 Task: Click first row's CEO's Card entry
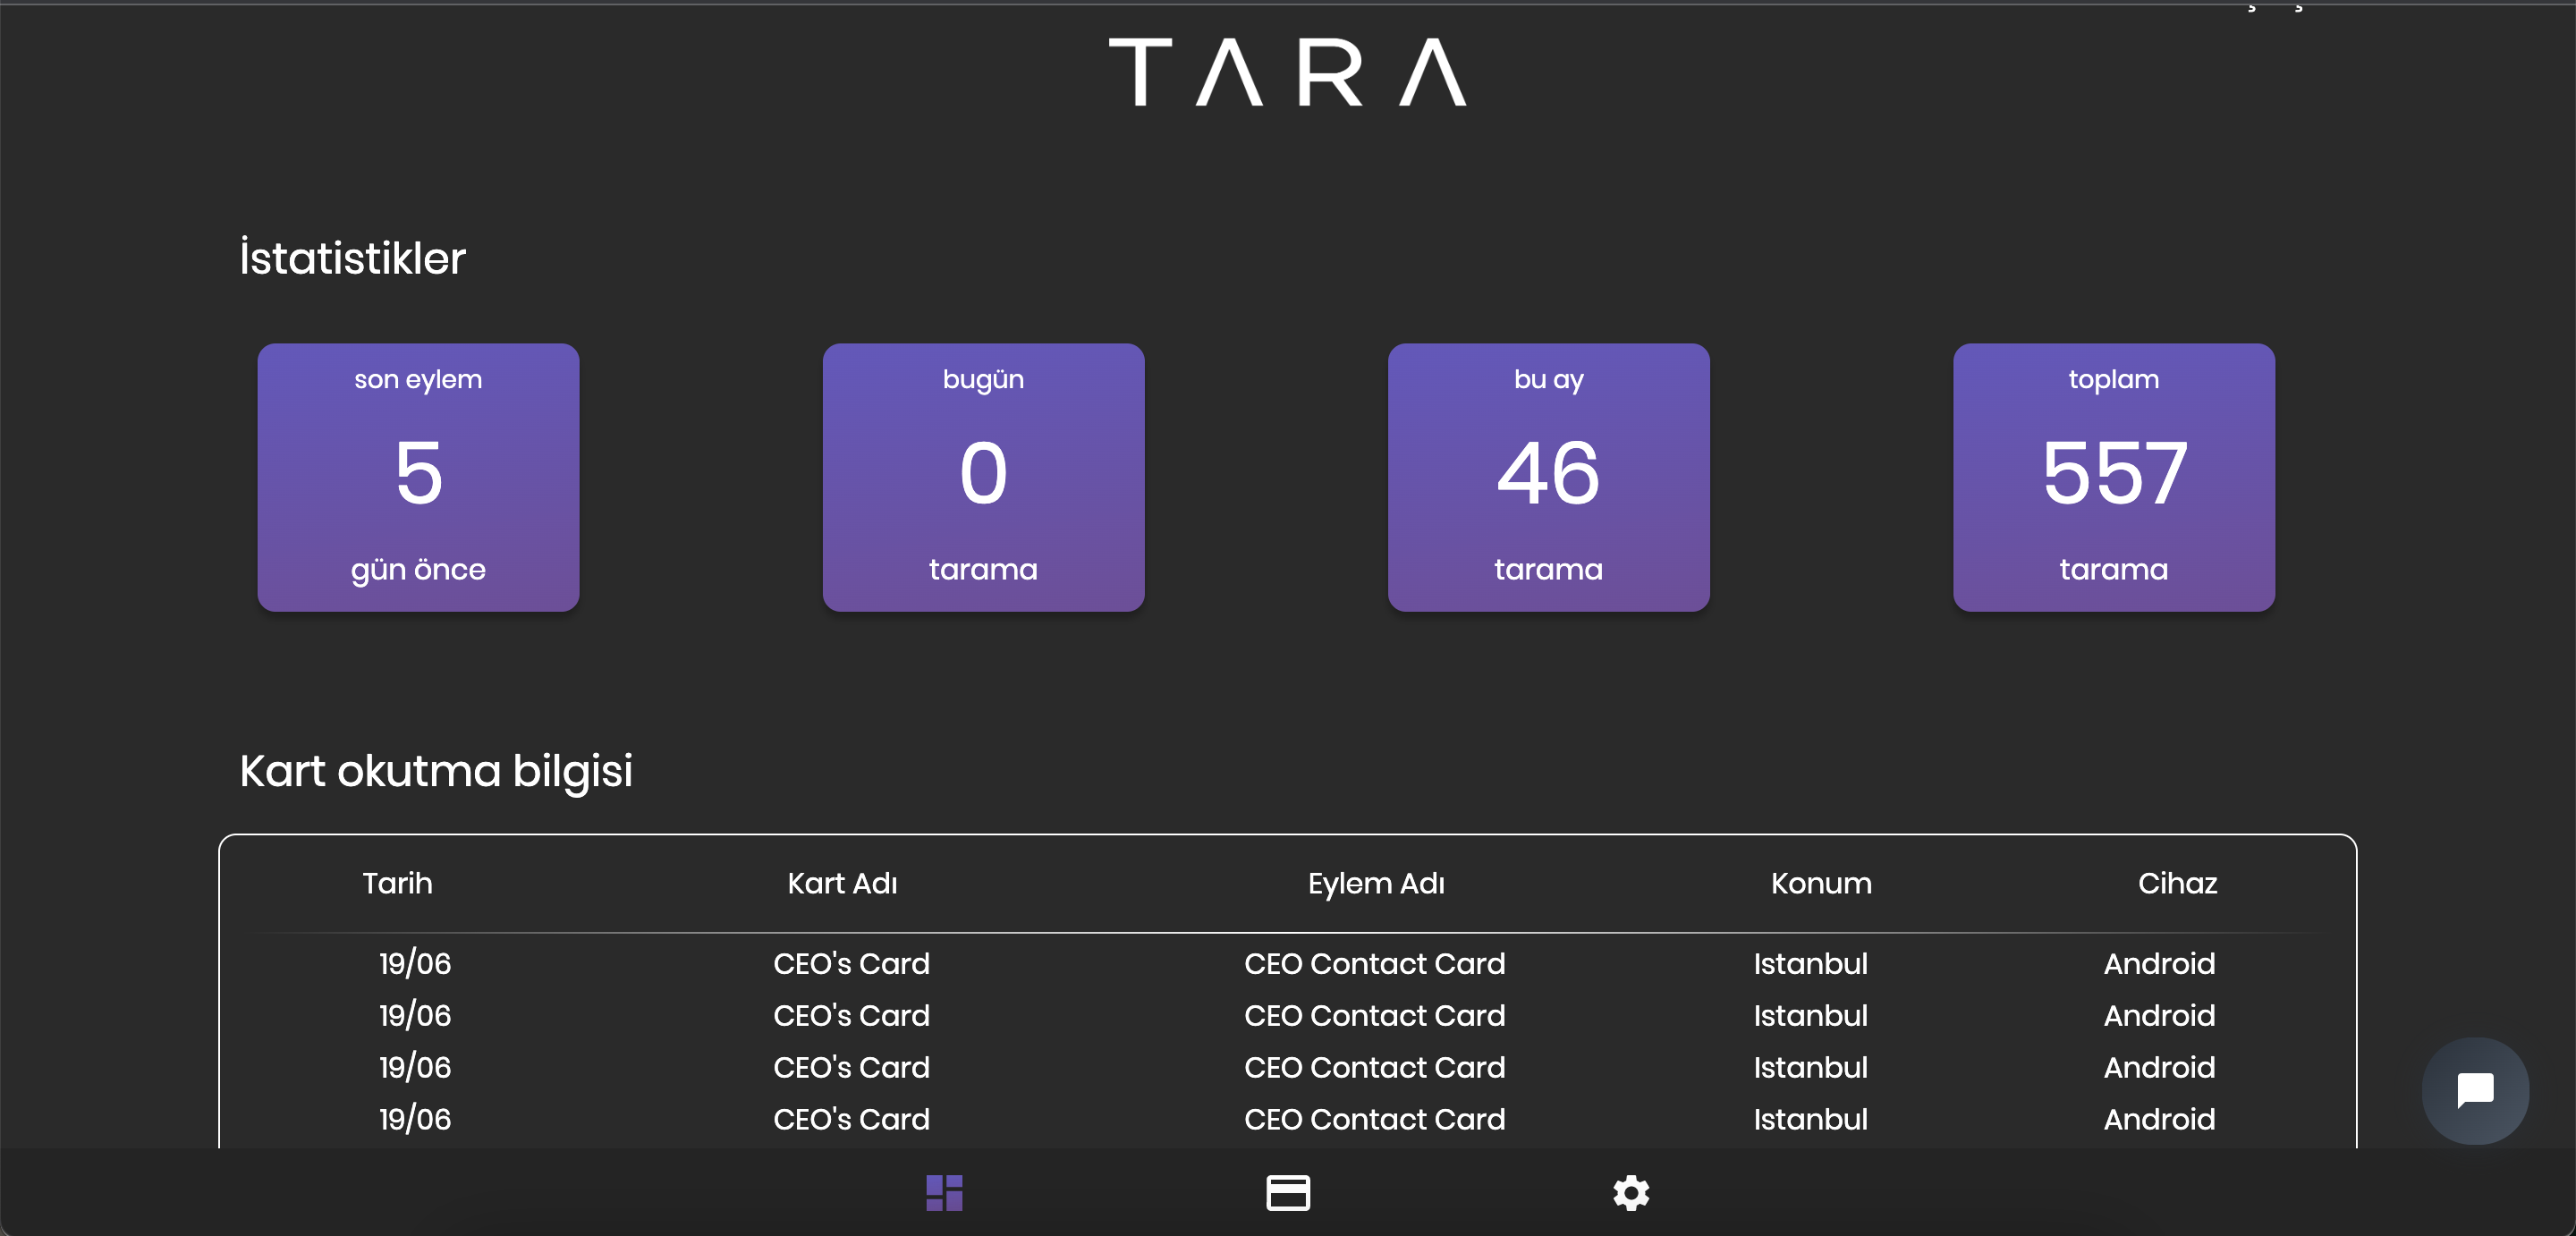[x=851, y=963]
